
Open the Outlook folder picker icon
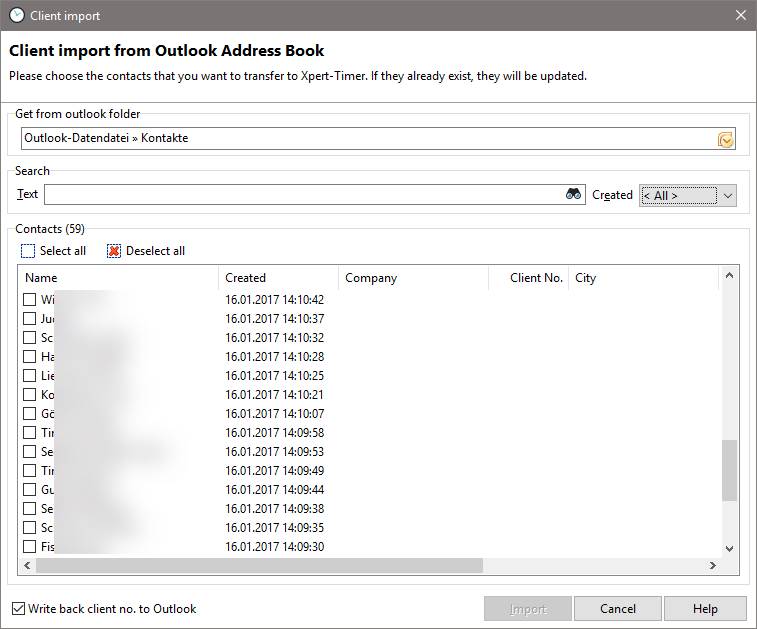point(726,139)
